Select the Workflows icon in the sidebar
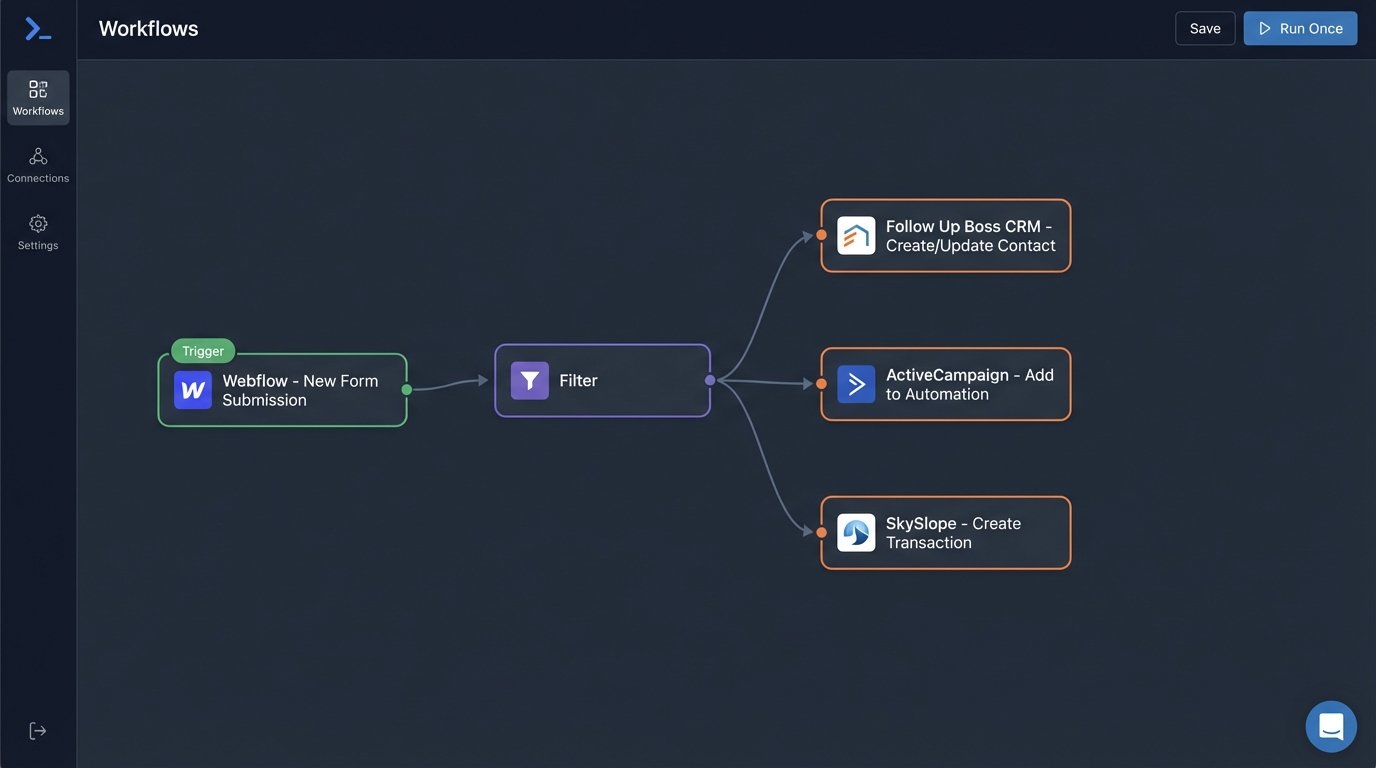1376x768 pixels. coord(38,88)
